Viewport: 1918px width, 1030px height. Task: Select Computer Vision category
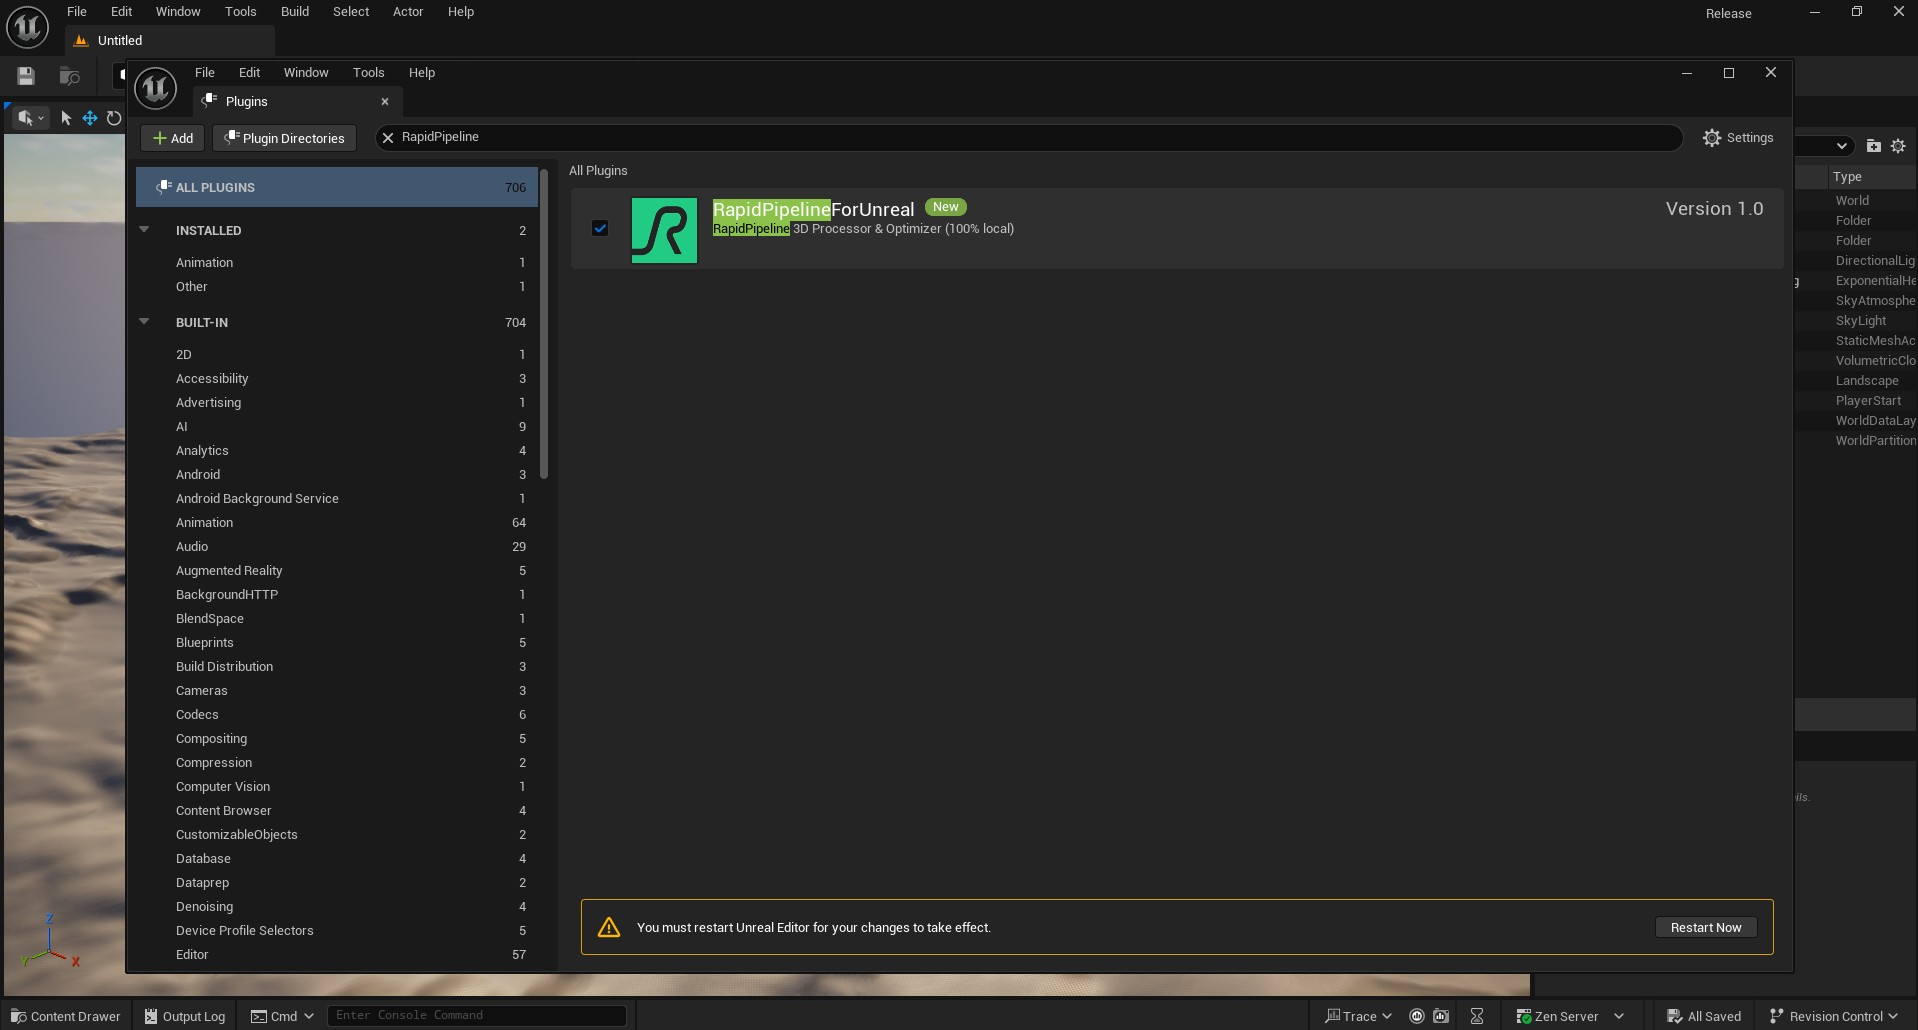tap(337, 786)
